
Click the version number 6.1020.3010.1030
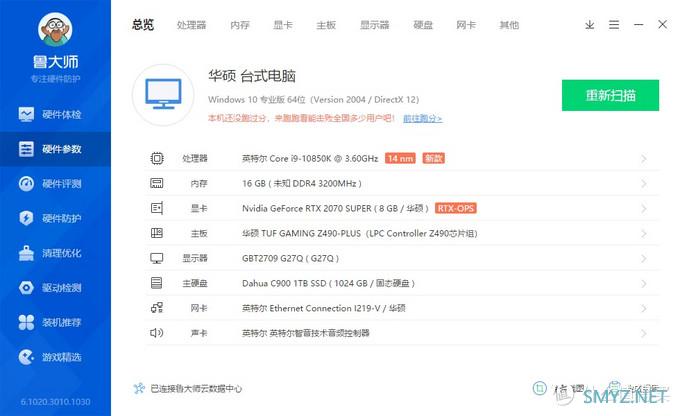coord(56,402)
